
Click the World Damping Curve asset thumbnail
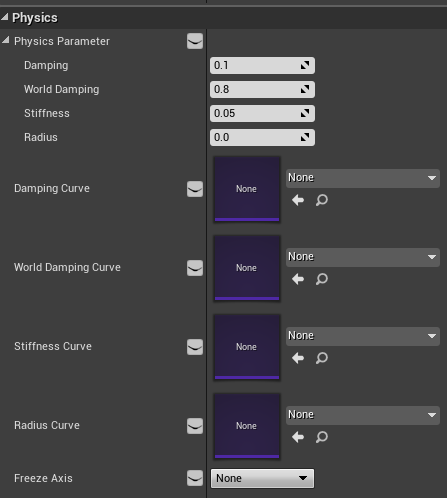tap(247, 268)
